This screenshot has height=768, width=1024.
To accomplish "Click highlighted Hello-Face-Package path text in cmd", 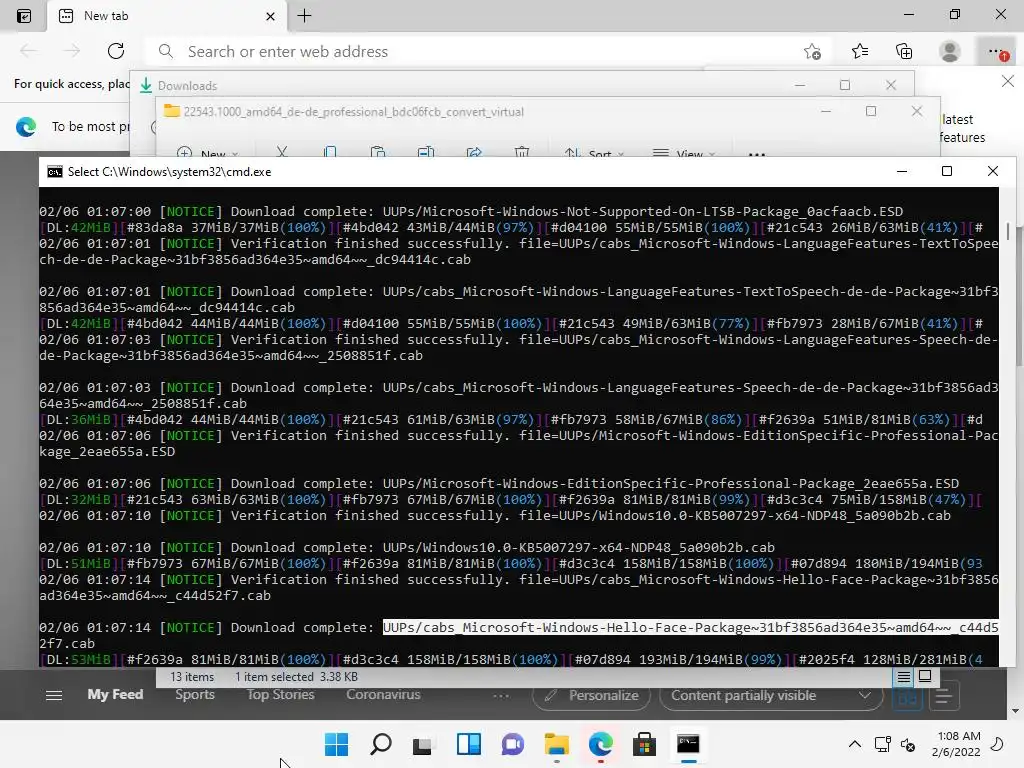I will point(690,628).
